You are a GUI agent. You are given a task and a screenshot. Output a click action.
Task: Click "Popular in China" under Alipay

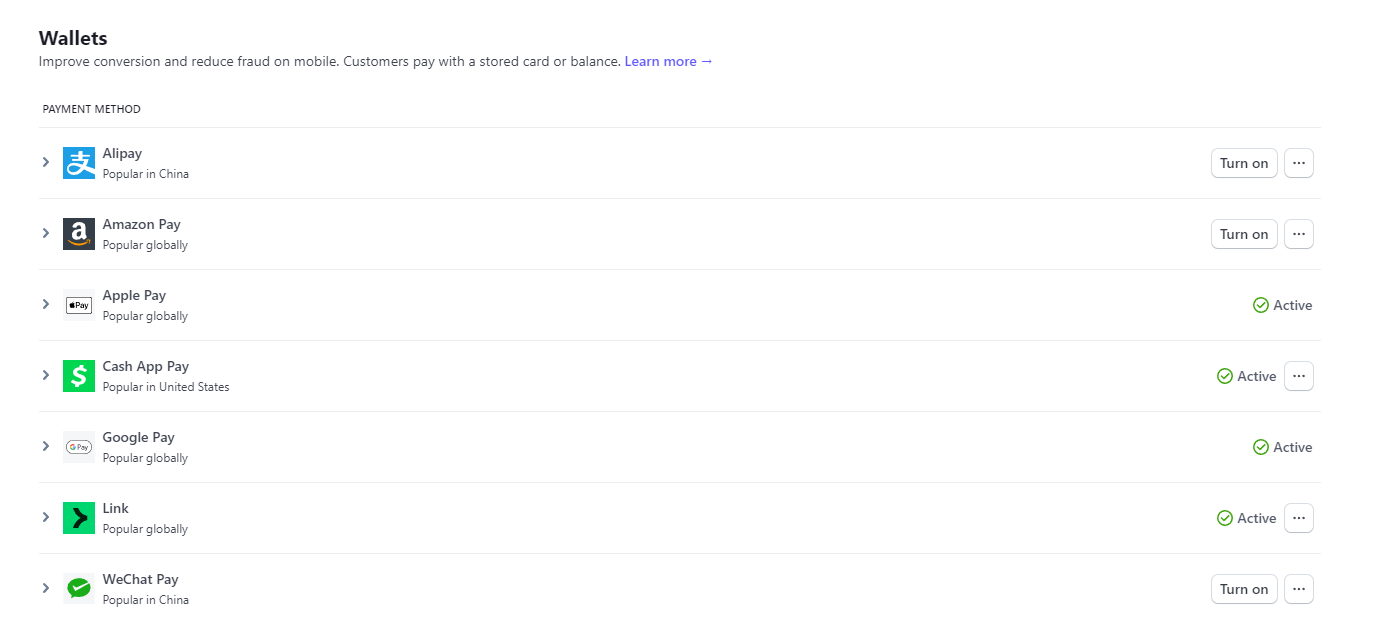[x=146, y=174]
